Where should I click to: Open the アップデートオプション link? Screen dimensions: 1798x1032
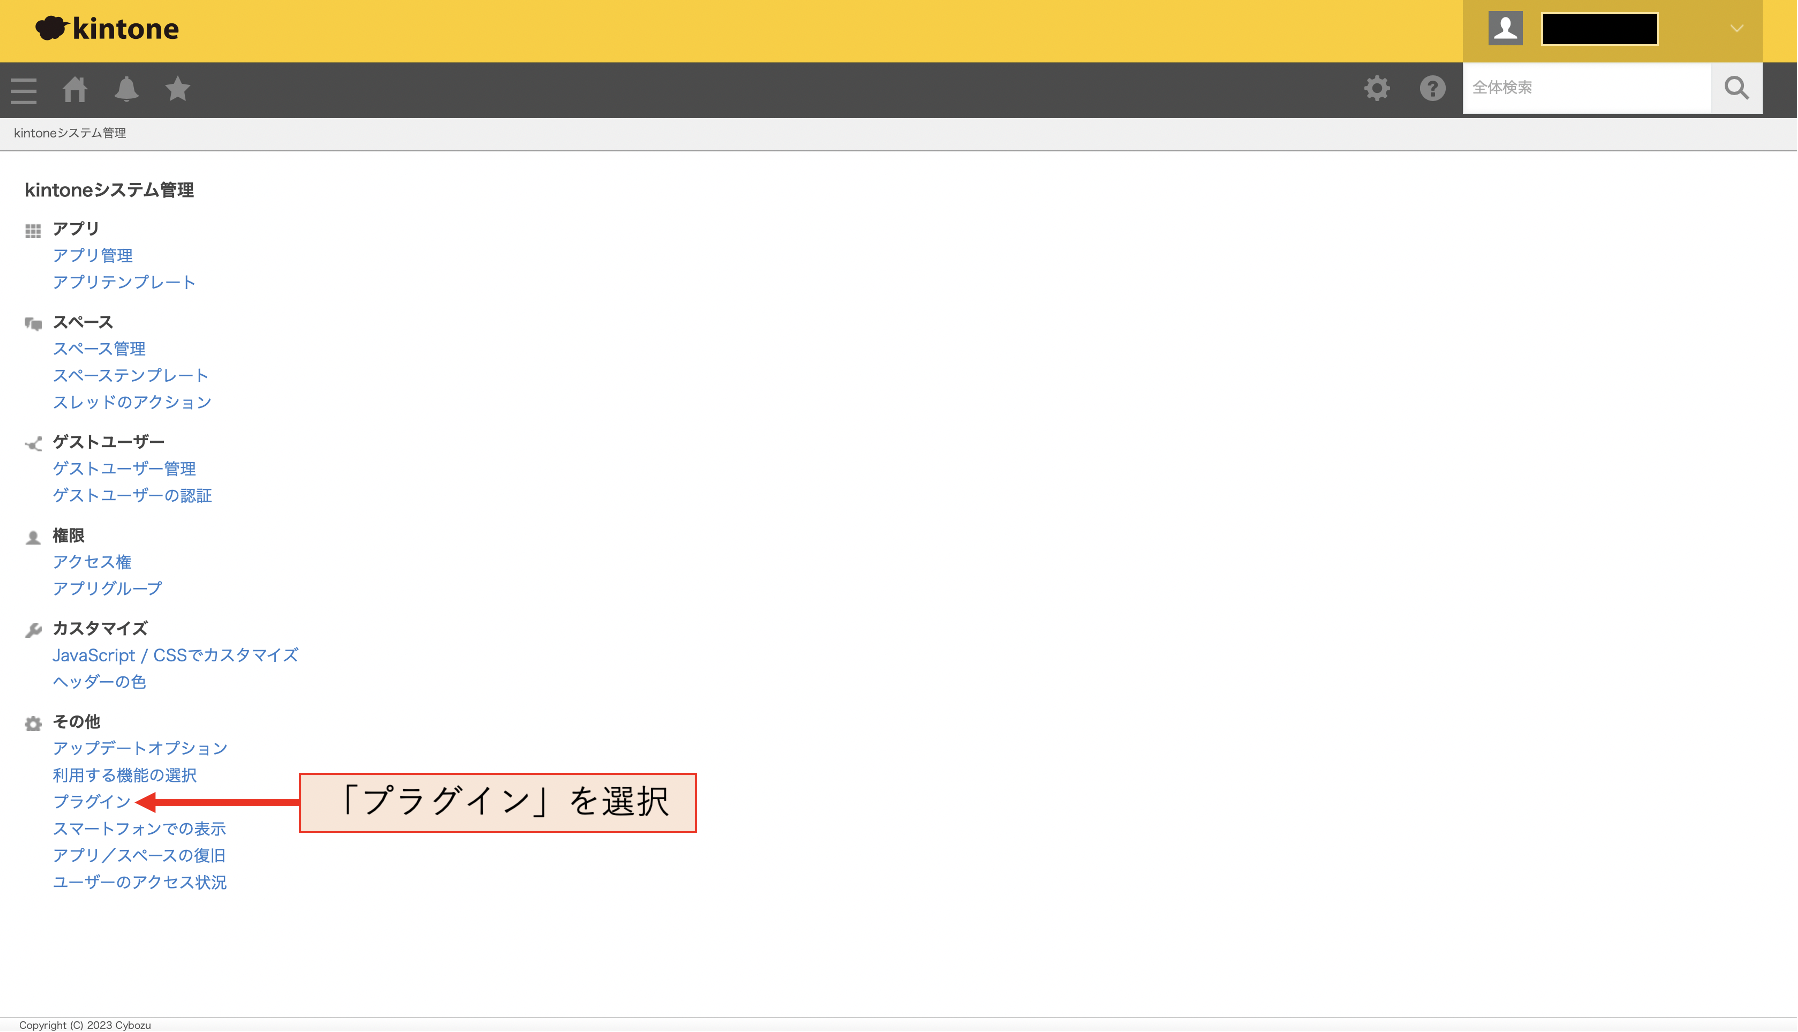[x=140, y=749]
